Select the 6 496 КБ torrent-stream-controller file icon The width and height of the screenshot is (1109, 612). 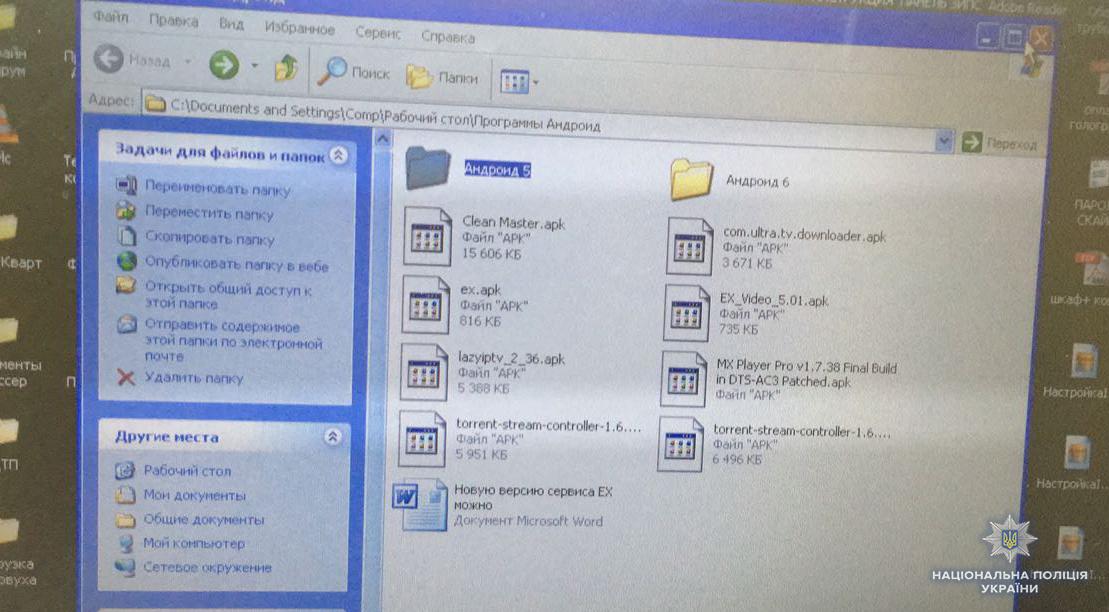680,444
